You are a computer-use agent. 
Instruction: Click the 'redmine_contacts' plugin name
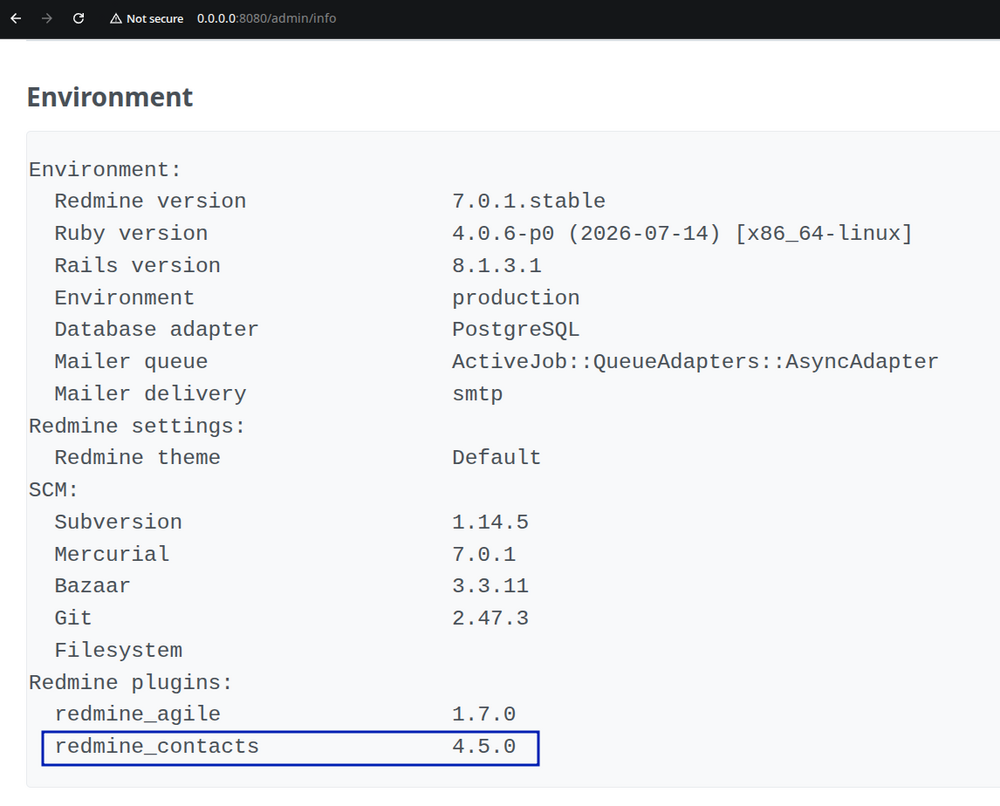coord(156,747)
